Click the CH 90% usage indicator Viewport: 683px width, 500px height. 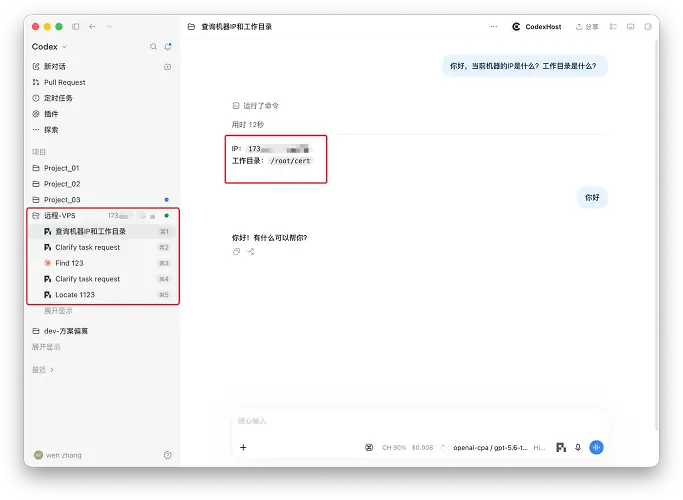pyautogui.click(x=394, y=447)
